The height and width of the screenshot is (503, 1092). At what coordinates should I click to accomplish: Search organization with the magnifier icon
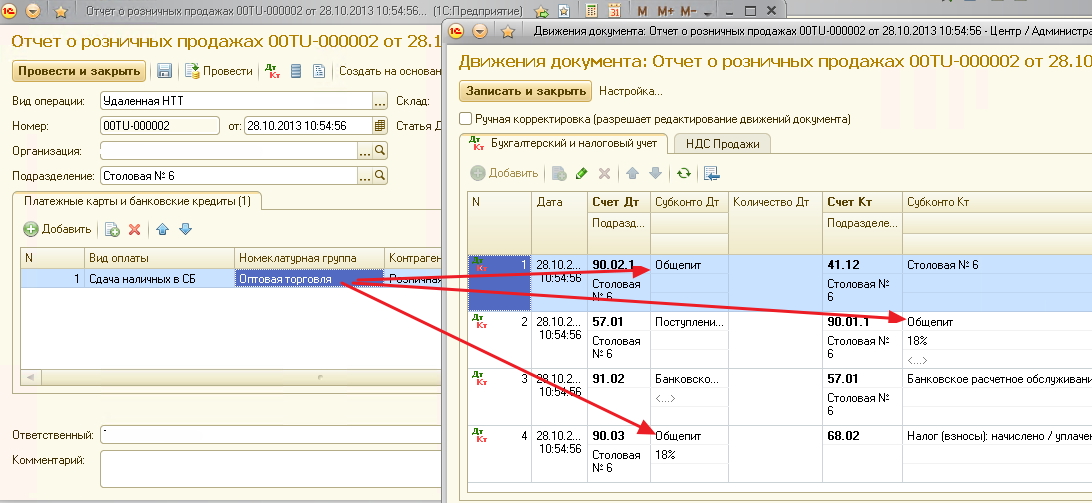tap(379, 151)
